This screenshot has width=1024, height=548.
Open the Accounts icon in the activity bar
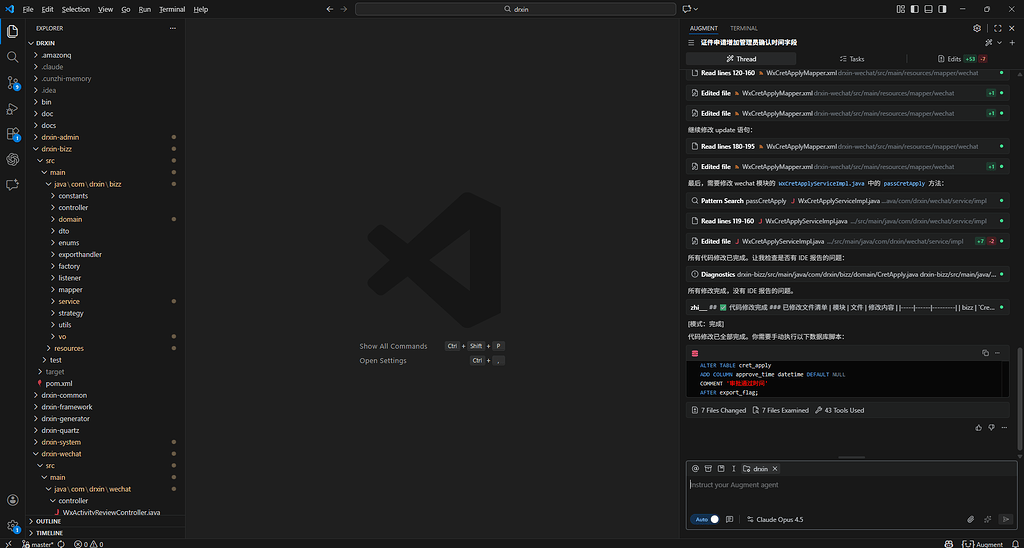[12, 500]
